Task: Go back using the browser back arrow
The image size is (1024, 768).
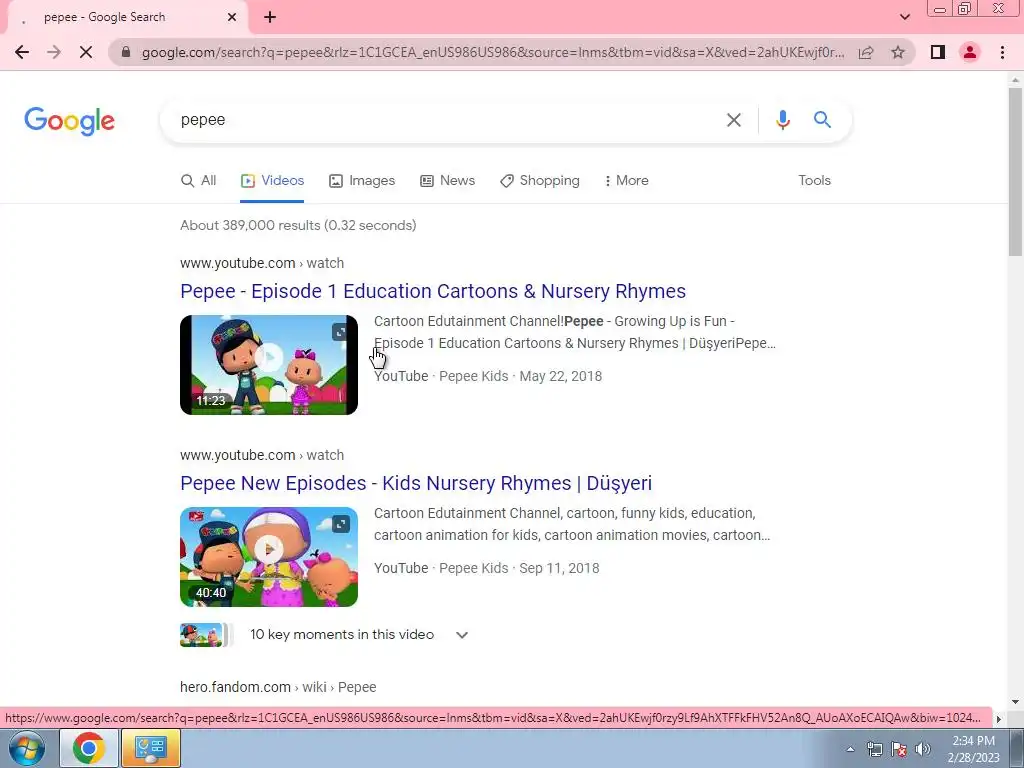Action: click(22, 52)
